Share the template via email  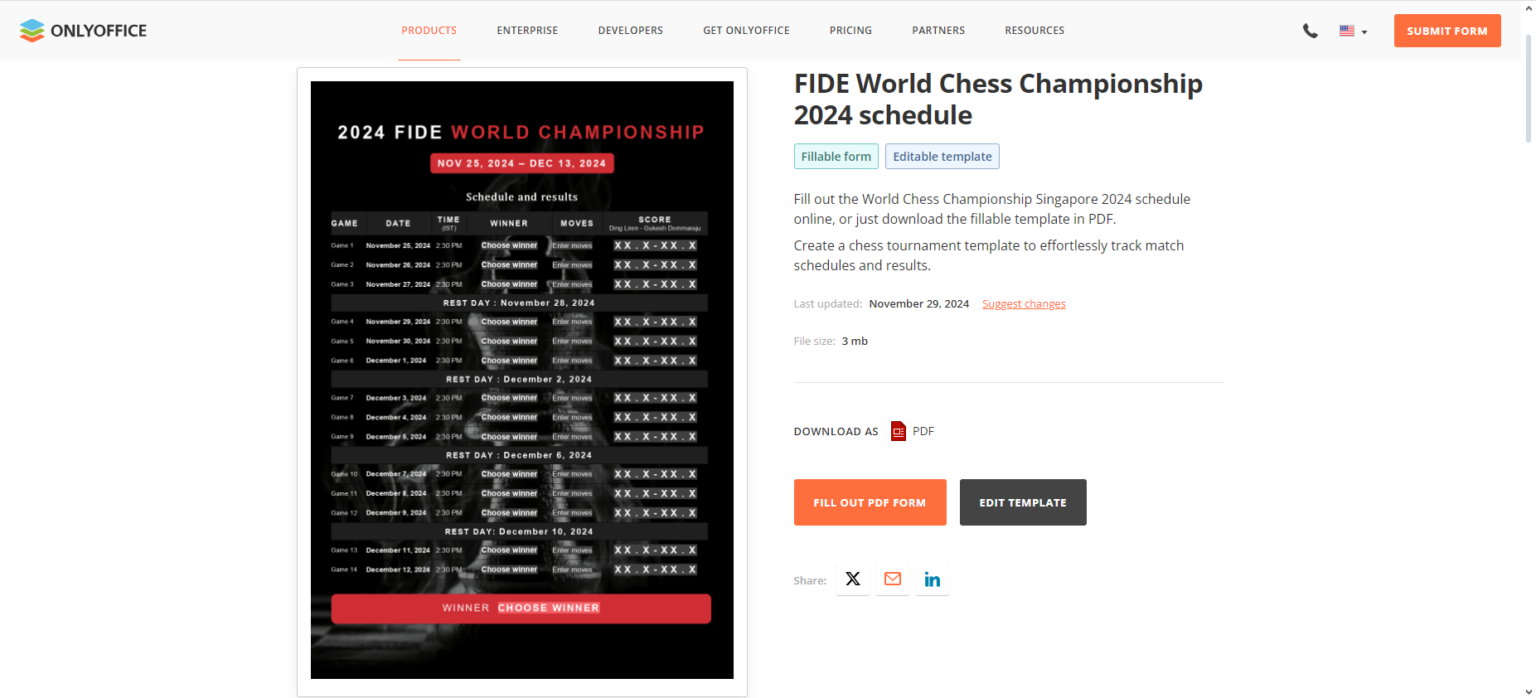[x=892, y=578]
